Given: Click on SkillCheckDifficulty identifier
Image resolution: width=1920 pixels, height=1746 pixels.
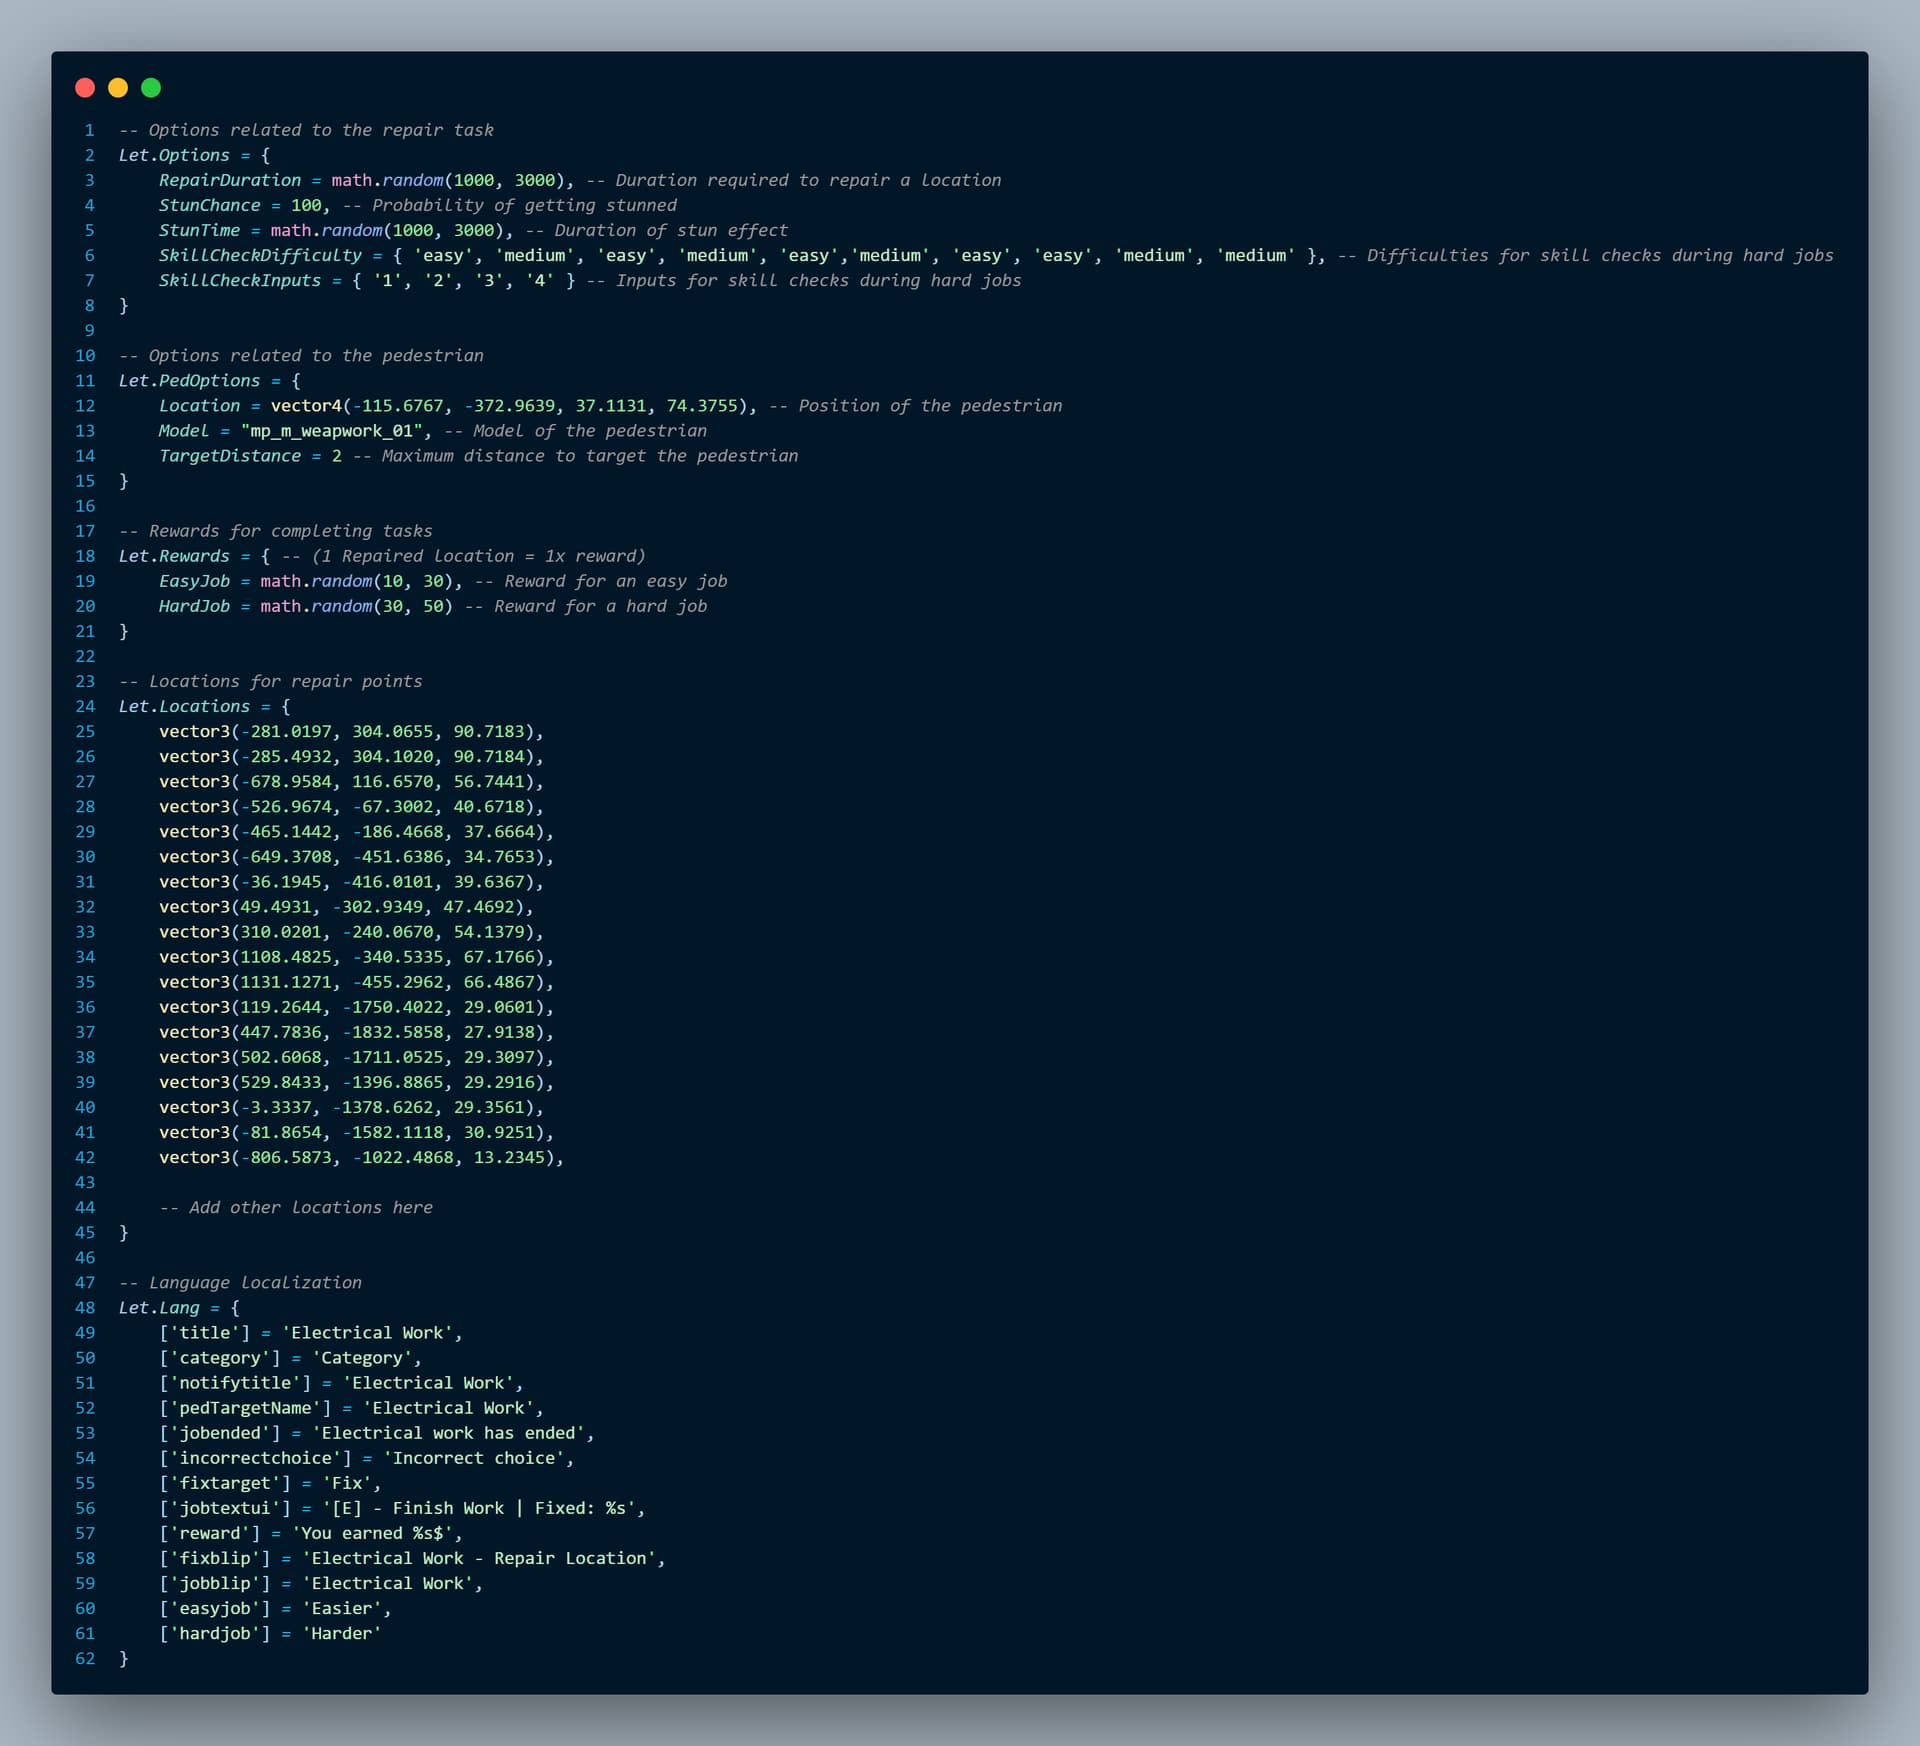Looking at the screenshot, I should point(260,255).
